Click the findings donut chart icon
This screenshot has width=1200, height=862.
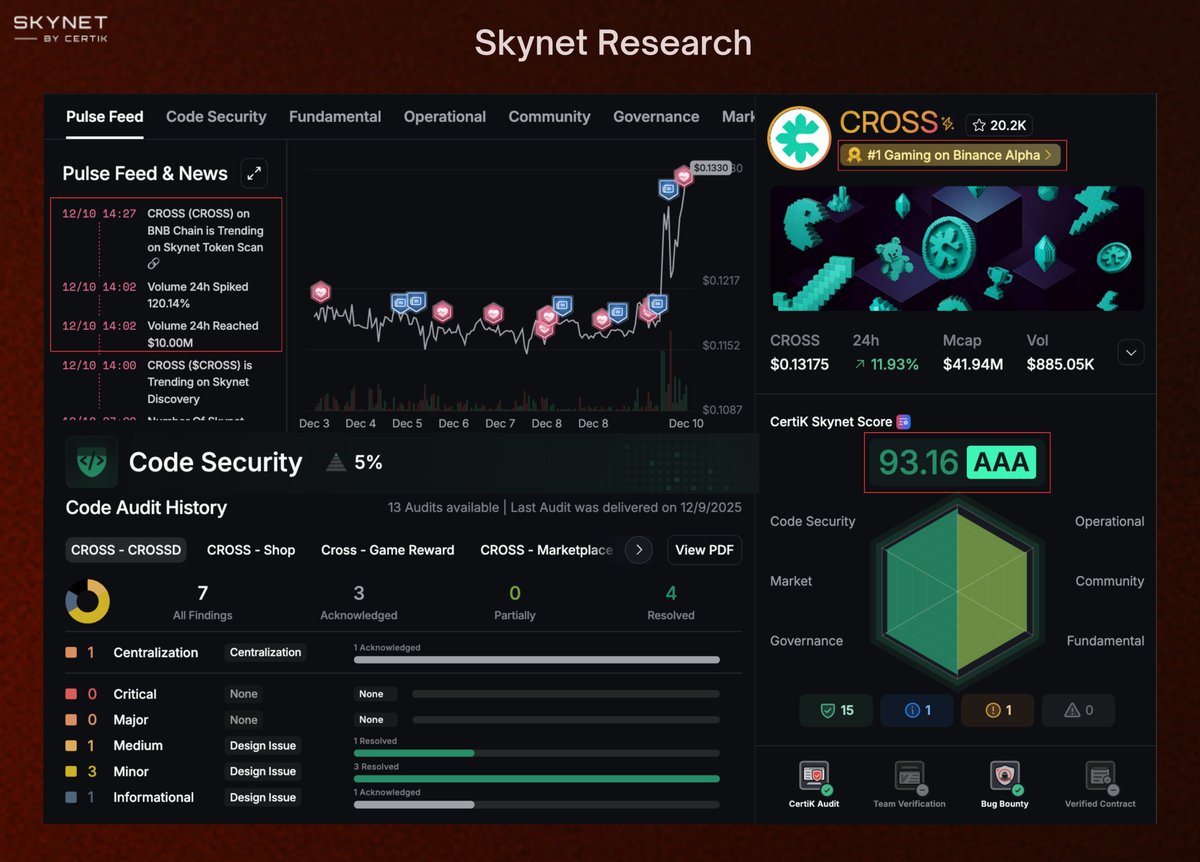pos(88,601)
